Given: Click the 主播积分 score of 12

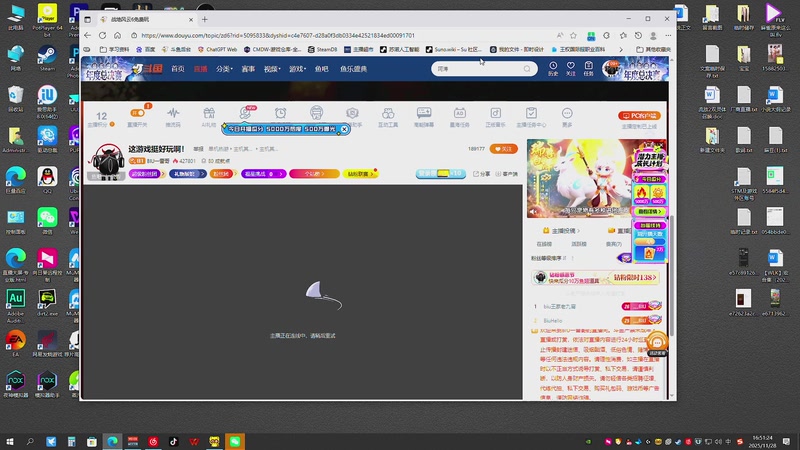Looking at the screenshot, I should coord(101,118).
